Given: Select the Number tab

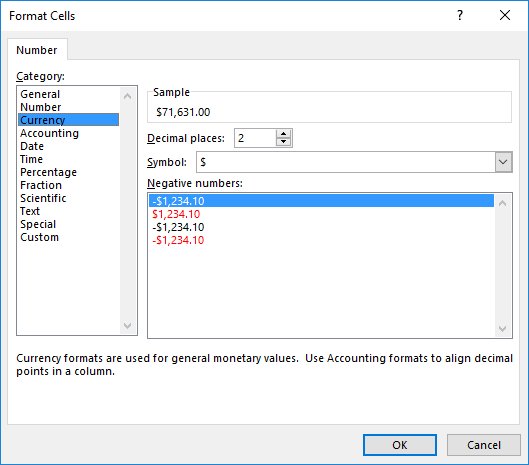Looking at the screenshot, I should 37,50.
